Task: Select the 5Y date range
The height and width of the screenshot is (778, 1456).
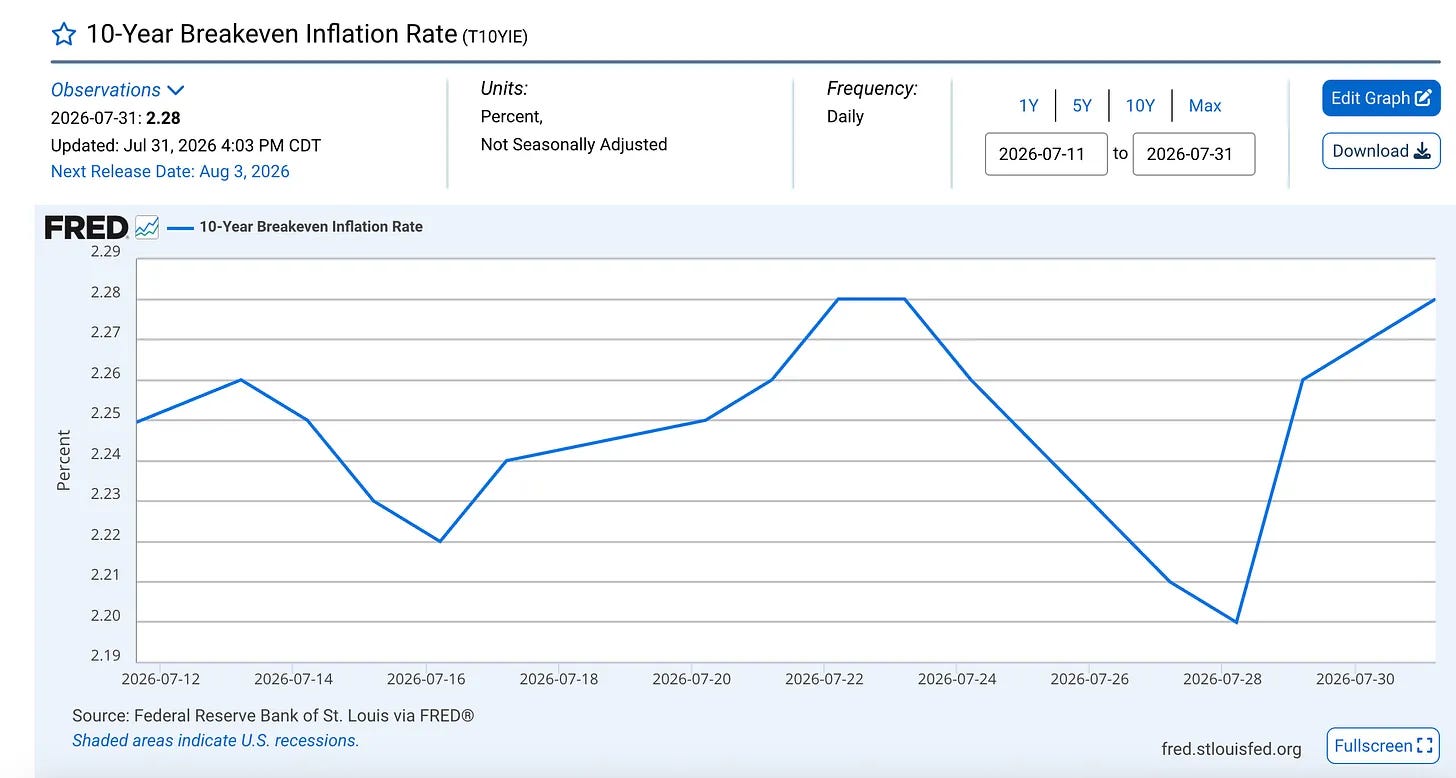Action: [1082, 105]
